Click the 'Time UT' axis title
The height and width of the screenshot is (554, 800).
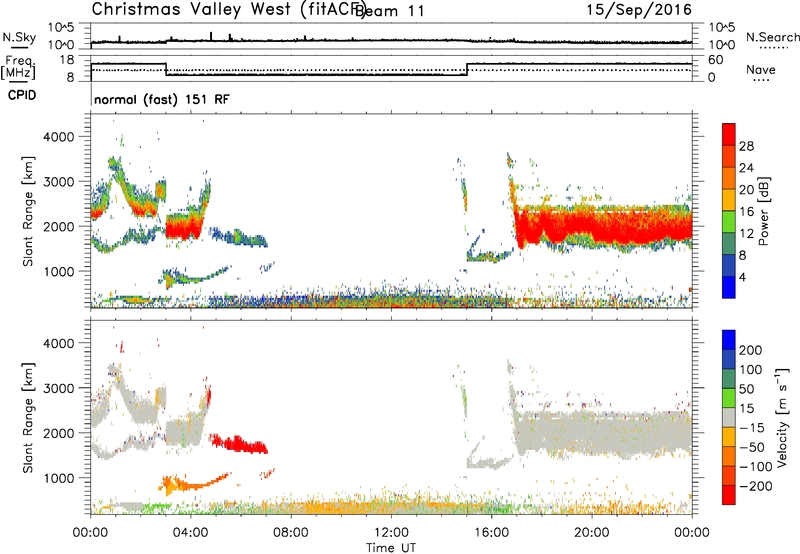391,548
